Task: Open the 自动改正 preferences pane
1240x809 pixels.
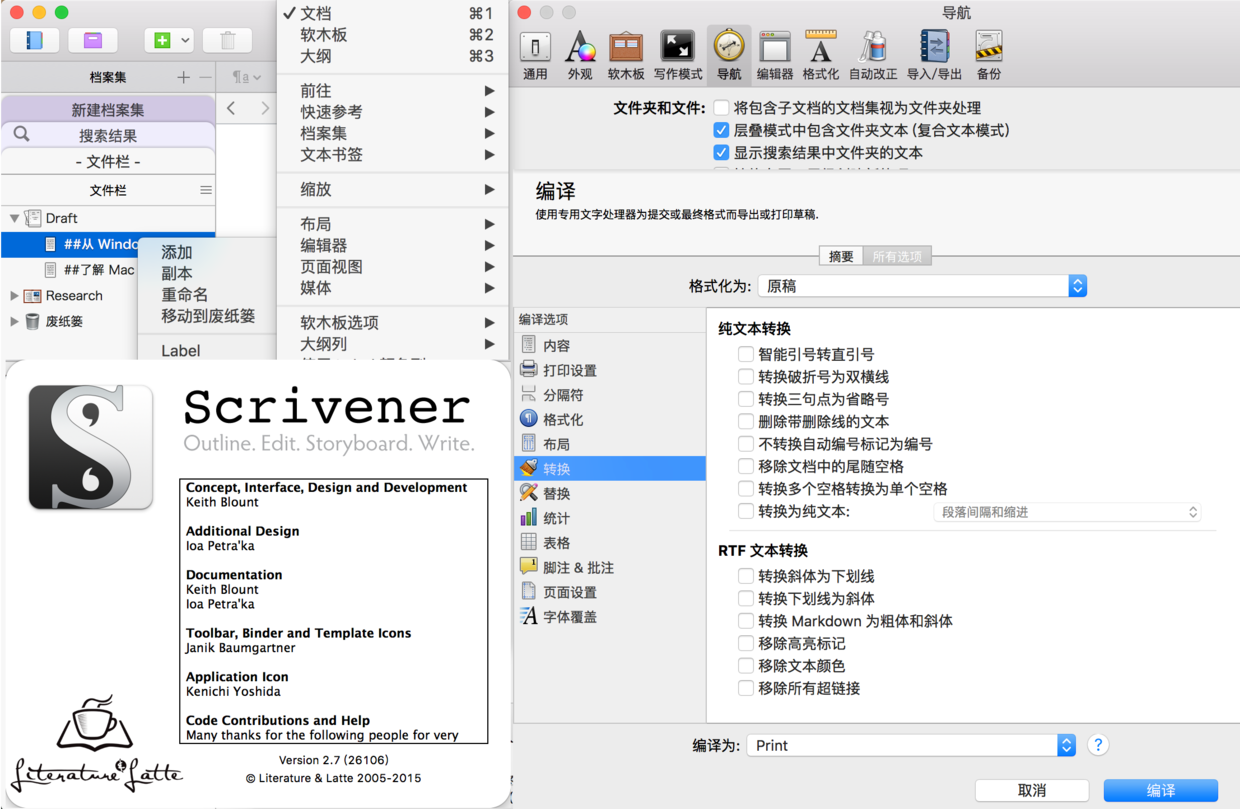Action: pos(873,55)
